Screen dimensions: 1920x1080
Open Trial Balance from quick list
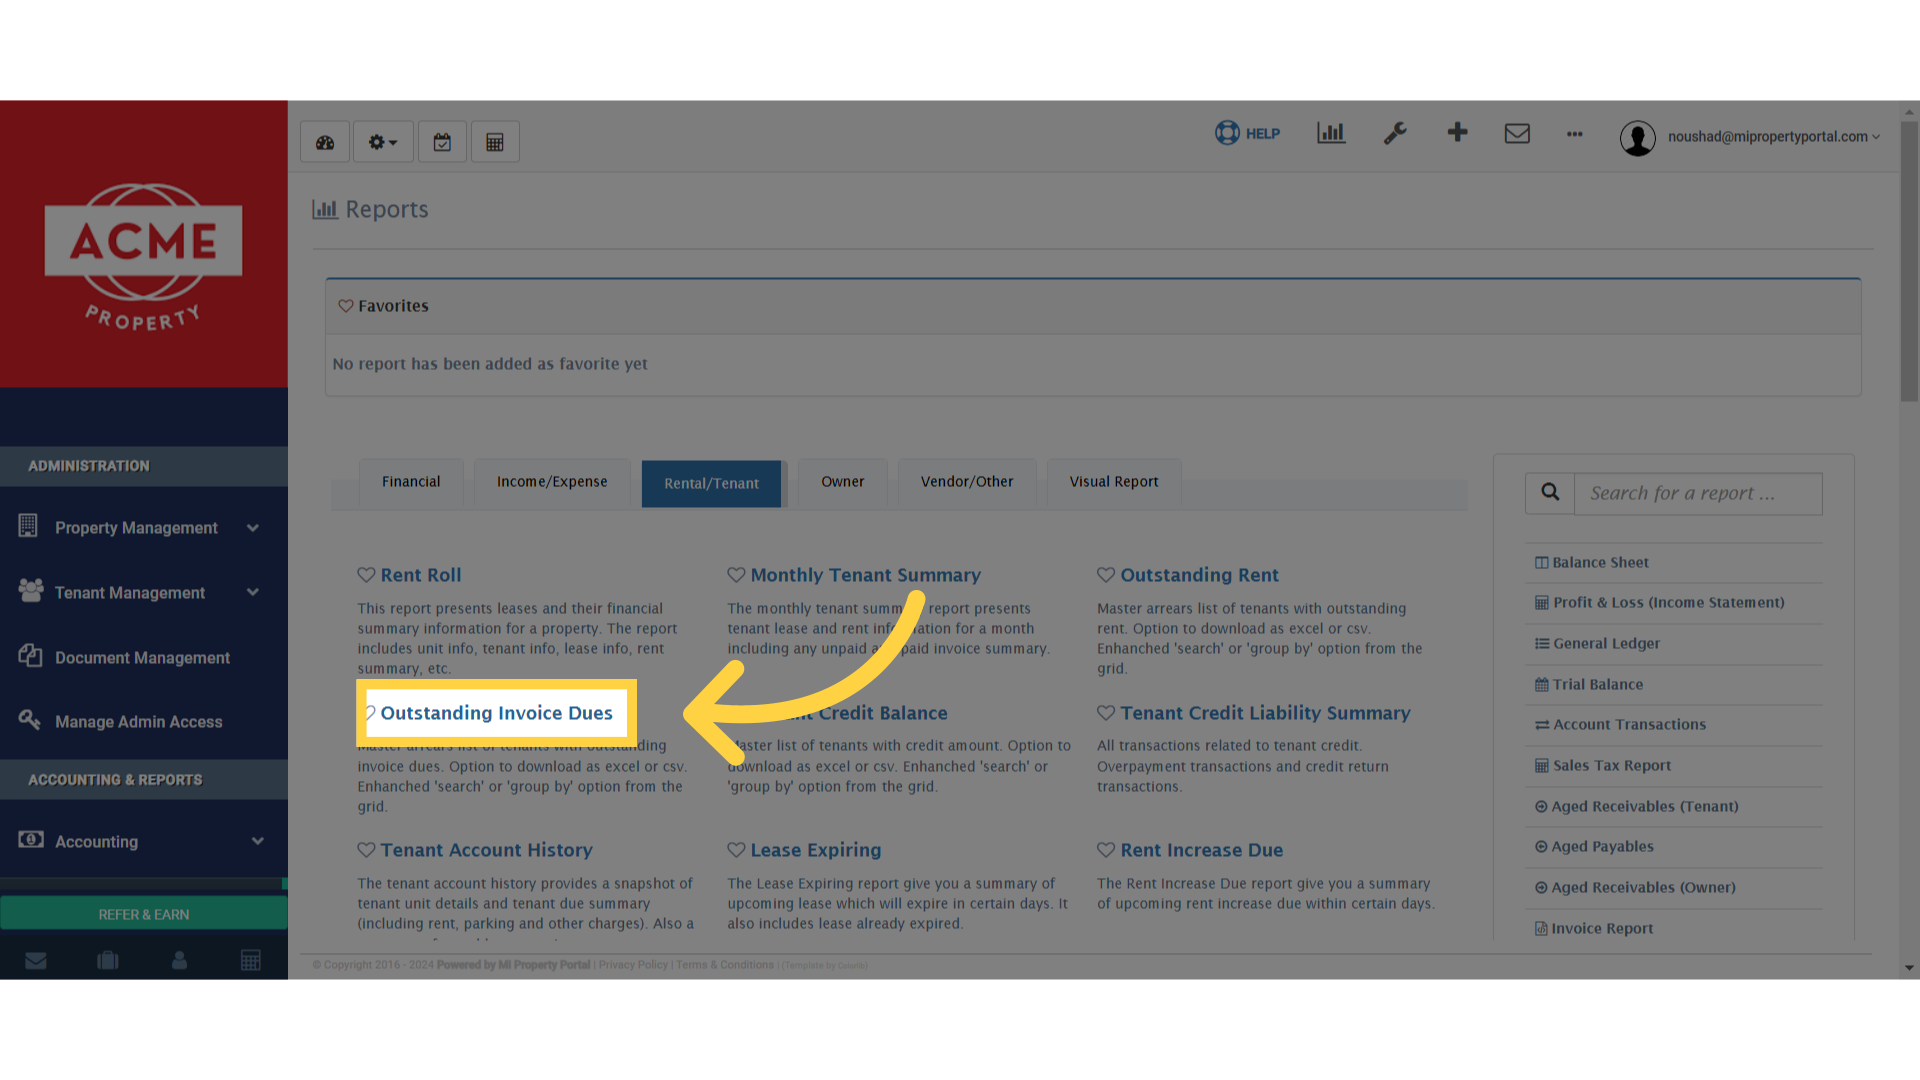(x=1597, y=685)
